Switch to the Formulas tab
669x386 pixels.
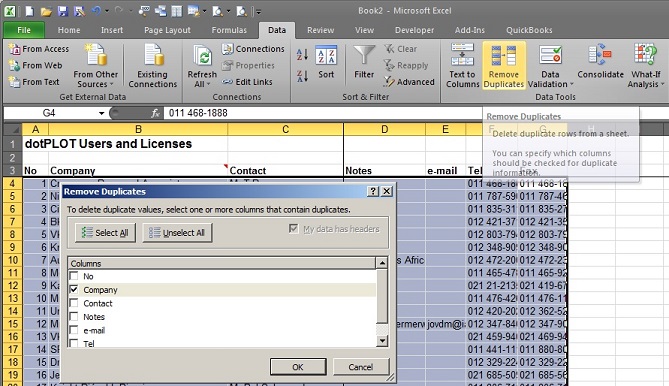click(229, 30)
